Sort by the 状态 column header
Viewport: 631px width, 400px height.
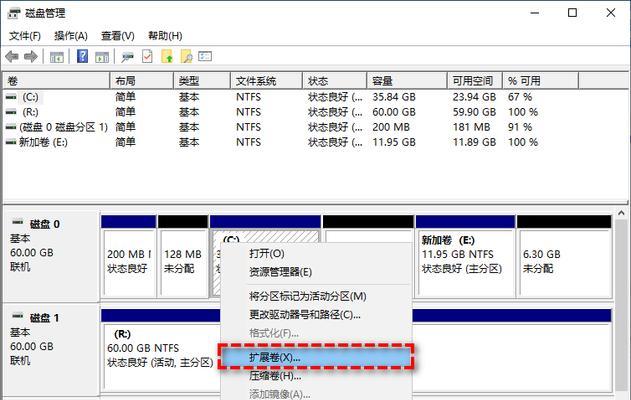(335, 81)
